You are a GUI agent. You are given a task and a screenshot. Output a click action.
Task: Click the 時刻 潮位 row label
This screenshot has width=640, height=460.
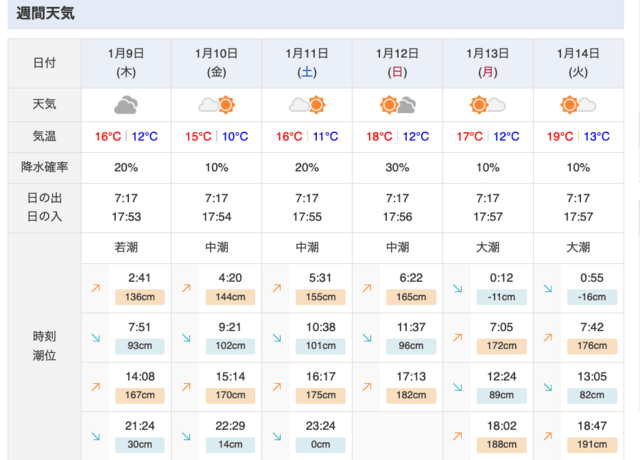point(44,345)
